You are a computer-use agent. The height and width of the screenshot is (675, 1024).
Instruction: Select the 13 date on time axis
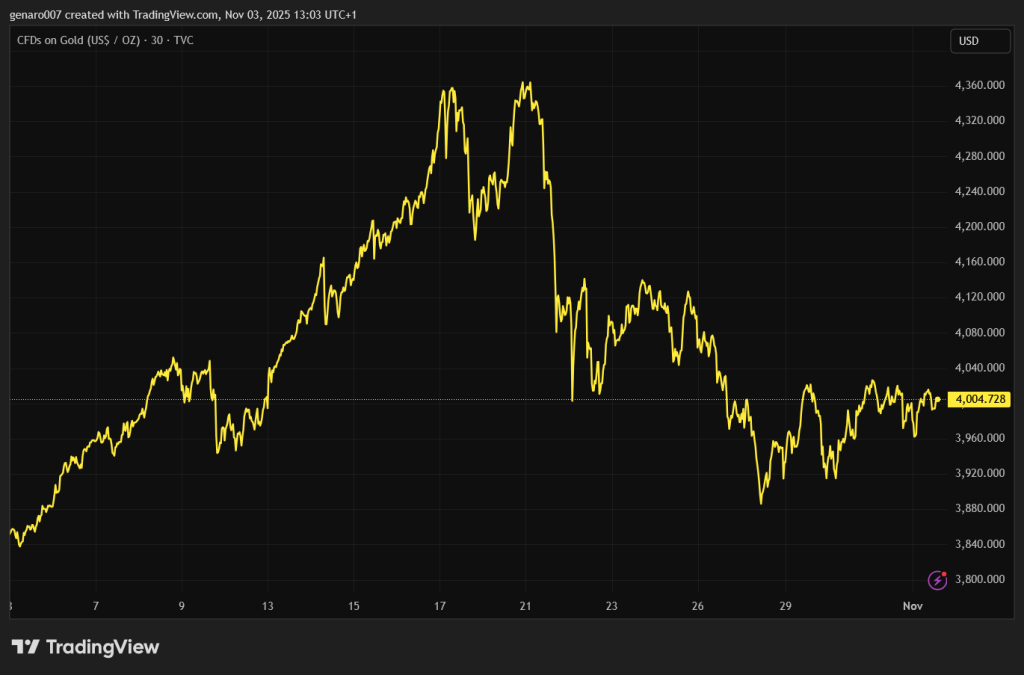268,606
